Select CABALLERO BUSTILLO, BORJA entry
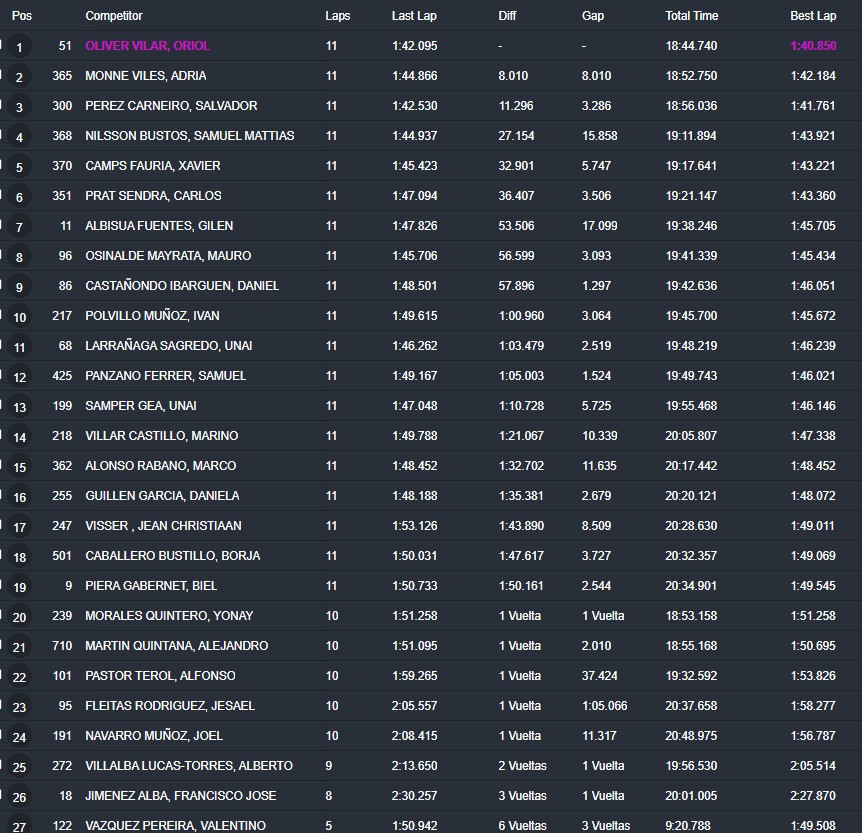The width and height of the screenshot is (862, 833). pos(173,555)
